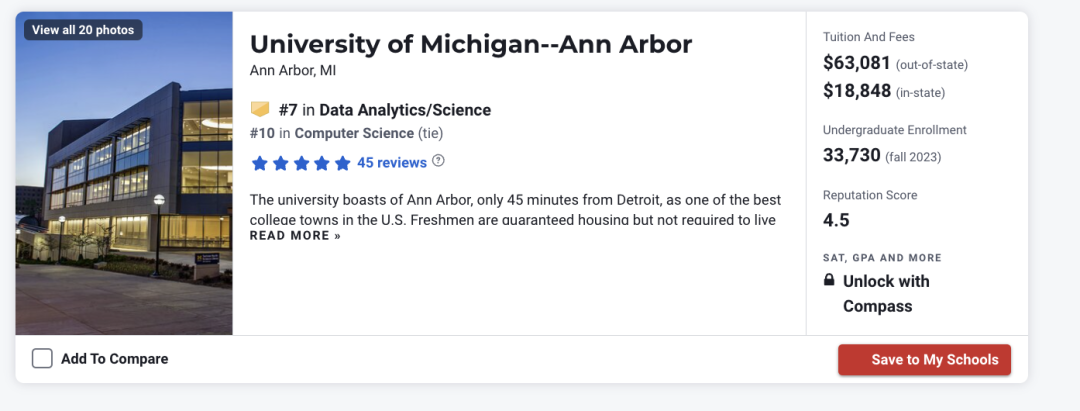Open the Data Analytics/Science ranking link
The height and width of the screenshot is (411, 1080).
pos(405,110)
